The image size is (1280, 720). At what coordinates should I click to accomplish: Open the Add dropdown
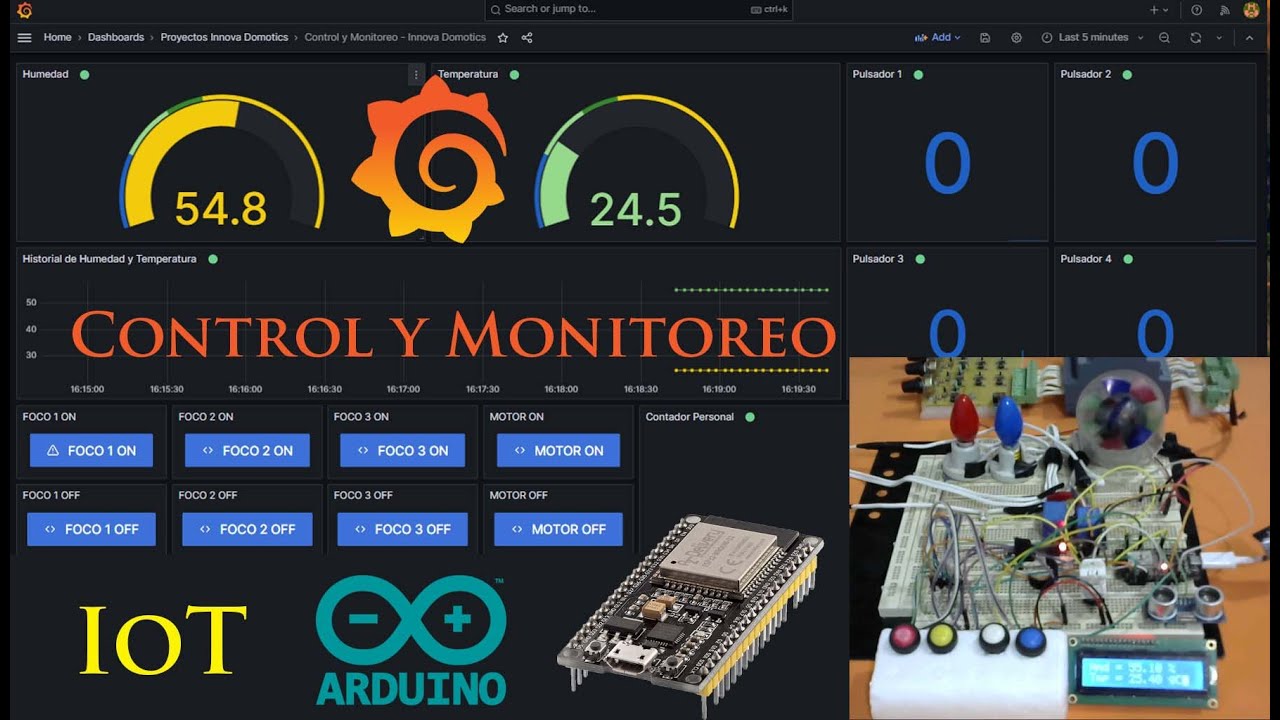tap(938, 37)
